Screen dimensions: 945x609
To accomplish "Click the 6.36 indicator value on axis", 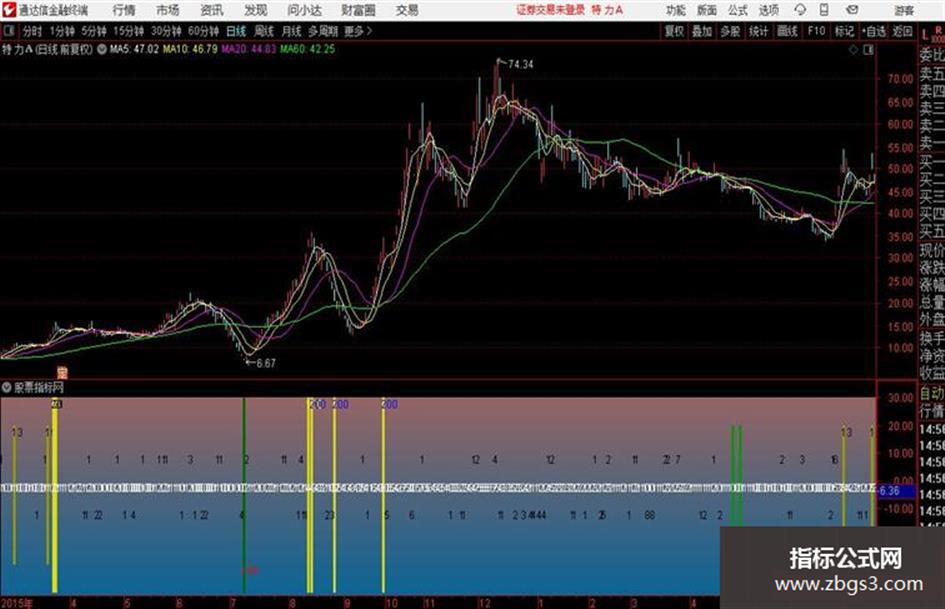I will [890, 491].
